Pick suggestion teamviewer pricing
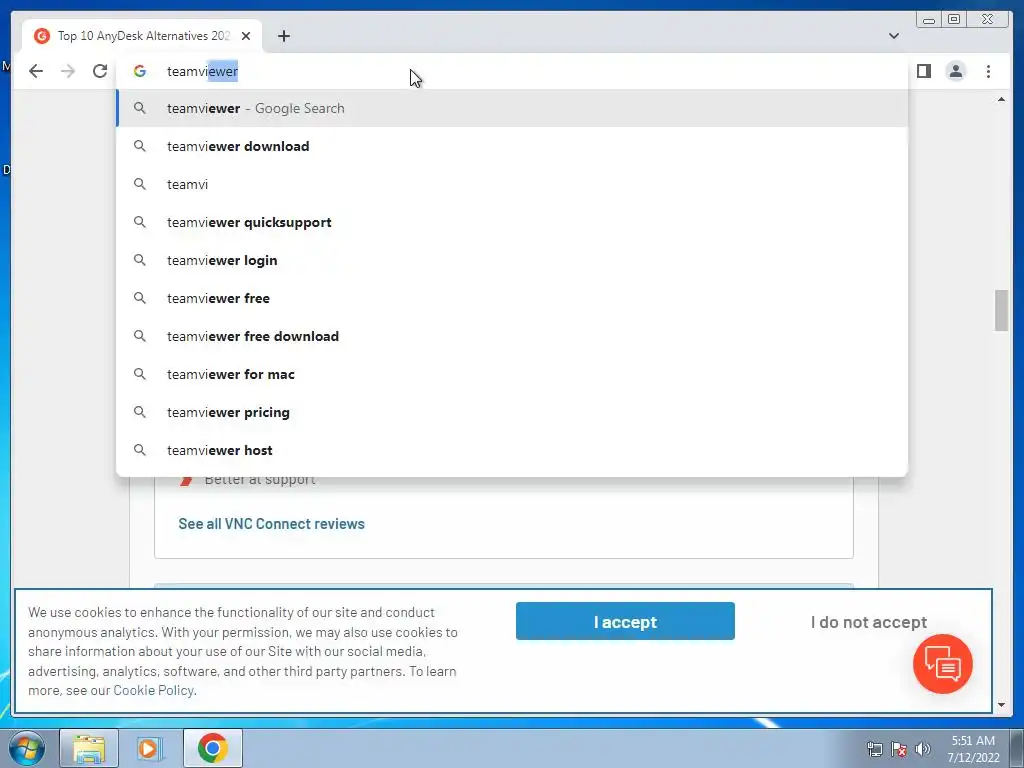Viewport: 1024px width, 768px height. coord(512,412)
